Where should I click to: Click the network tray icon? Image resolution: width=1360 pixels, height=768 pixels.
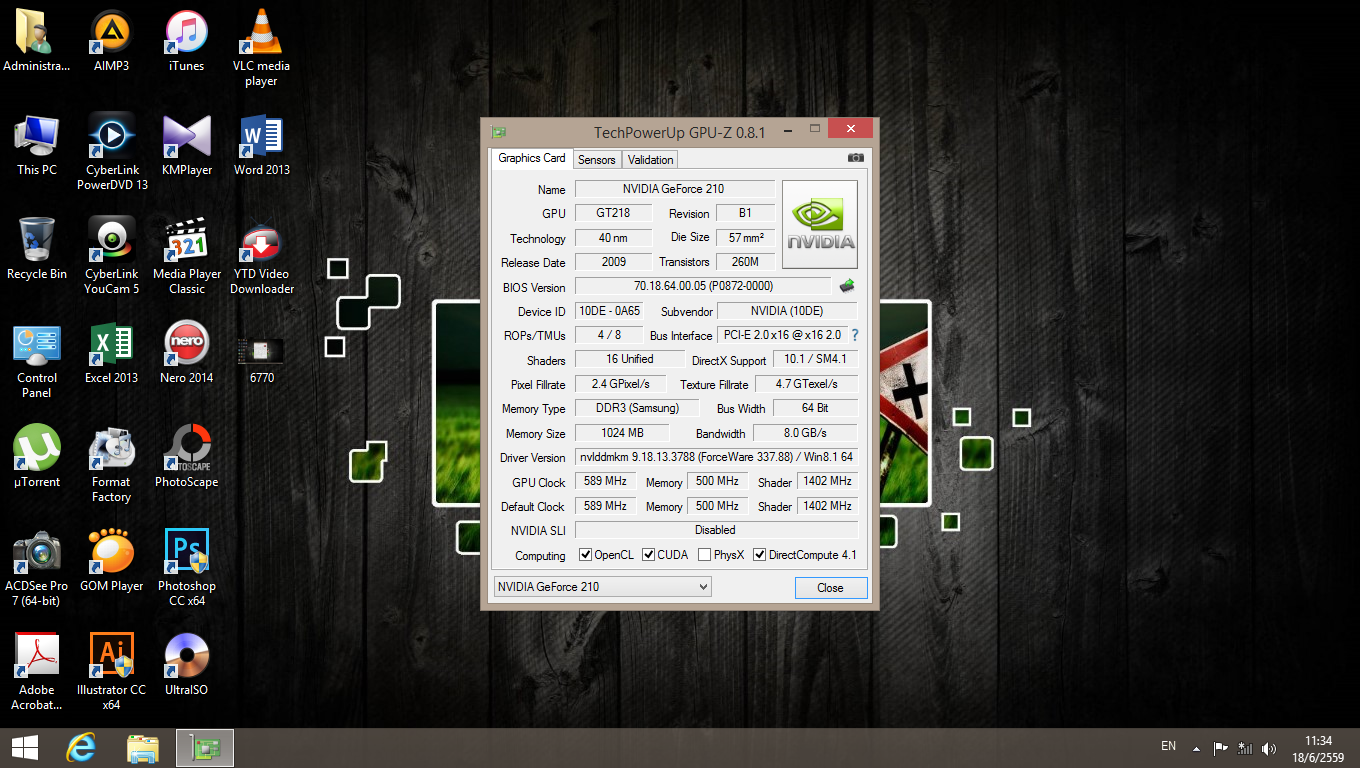(x=1246, y=748)
